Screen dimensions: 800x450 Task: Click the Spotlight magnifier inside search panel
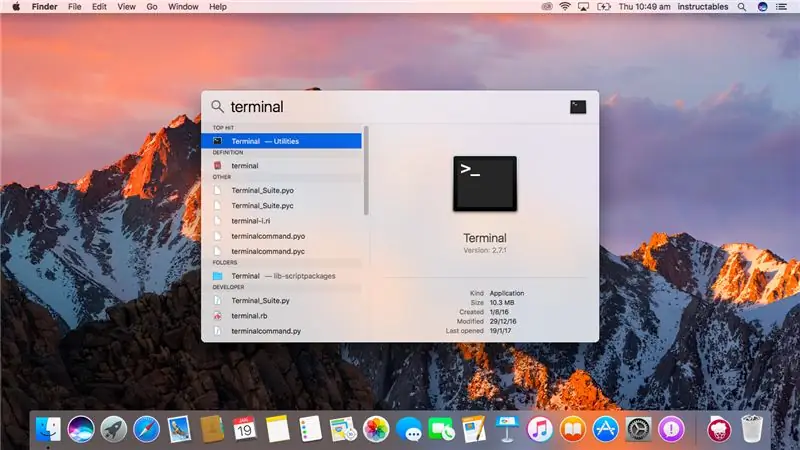coord(217,106)
